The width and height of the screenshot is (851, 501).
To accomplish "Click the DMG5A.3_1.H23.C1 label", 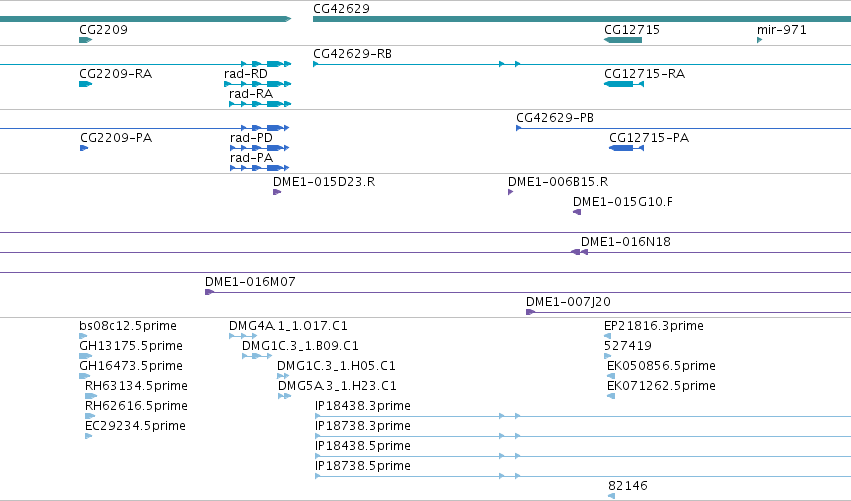I will click(337, 386).
